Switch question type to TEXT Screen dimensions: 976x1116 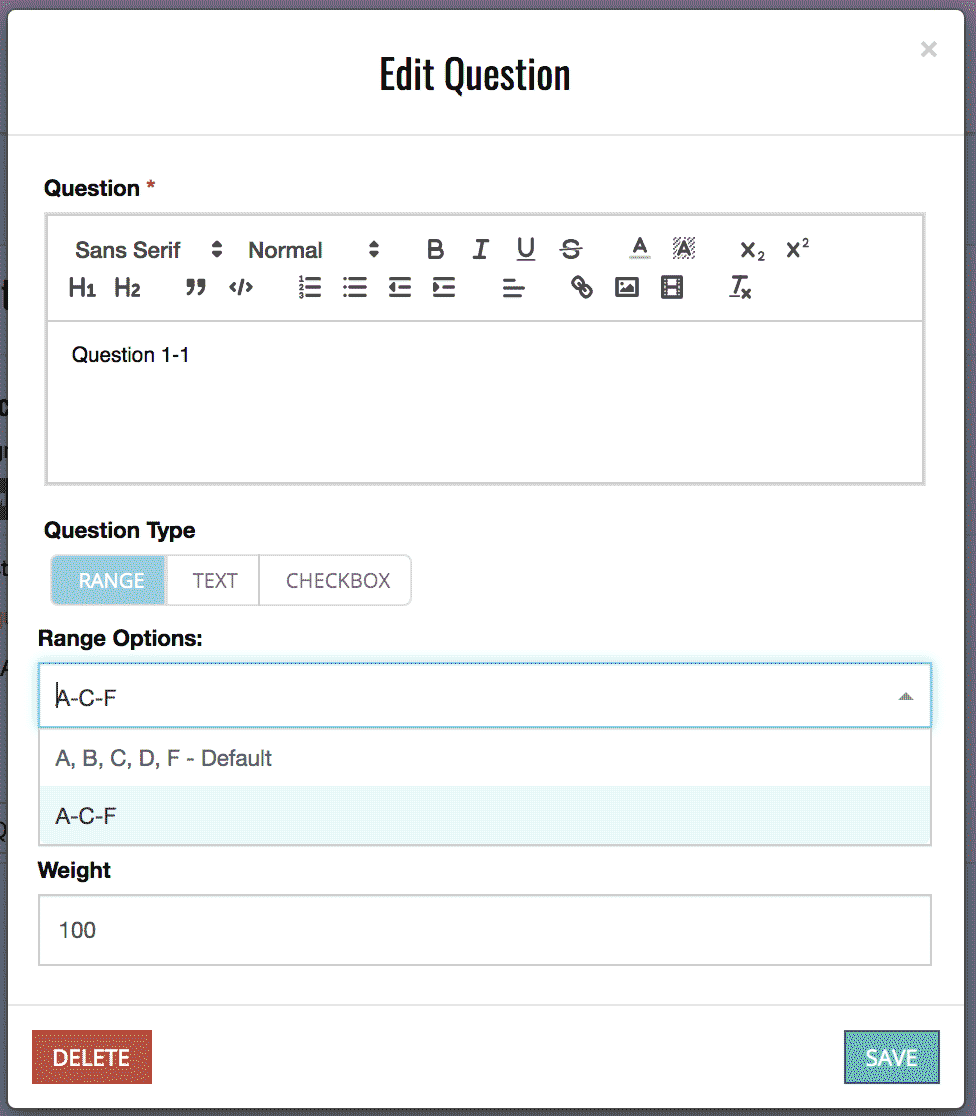point(214,580)
